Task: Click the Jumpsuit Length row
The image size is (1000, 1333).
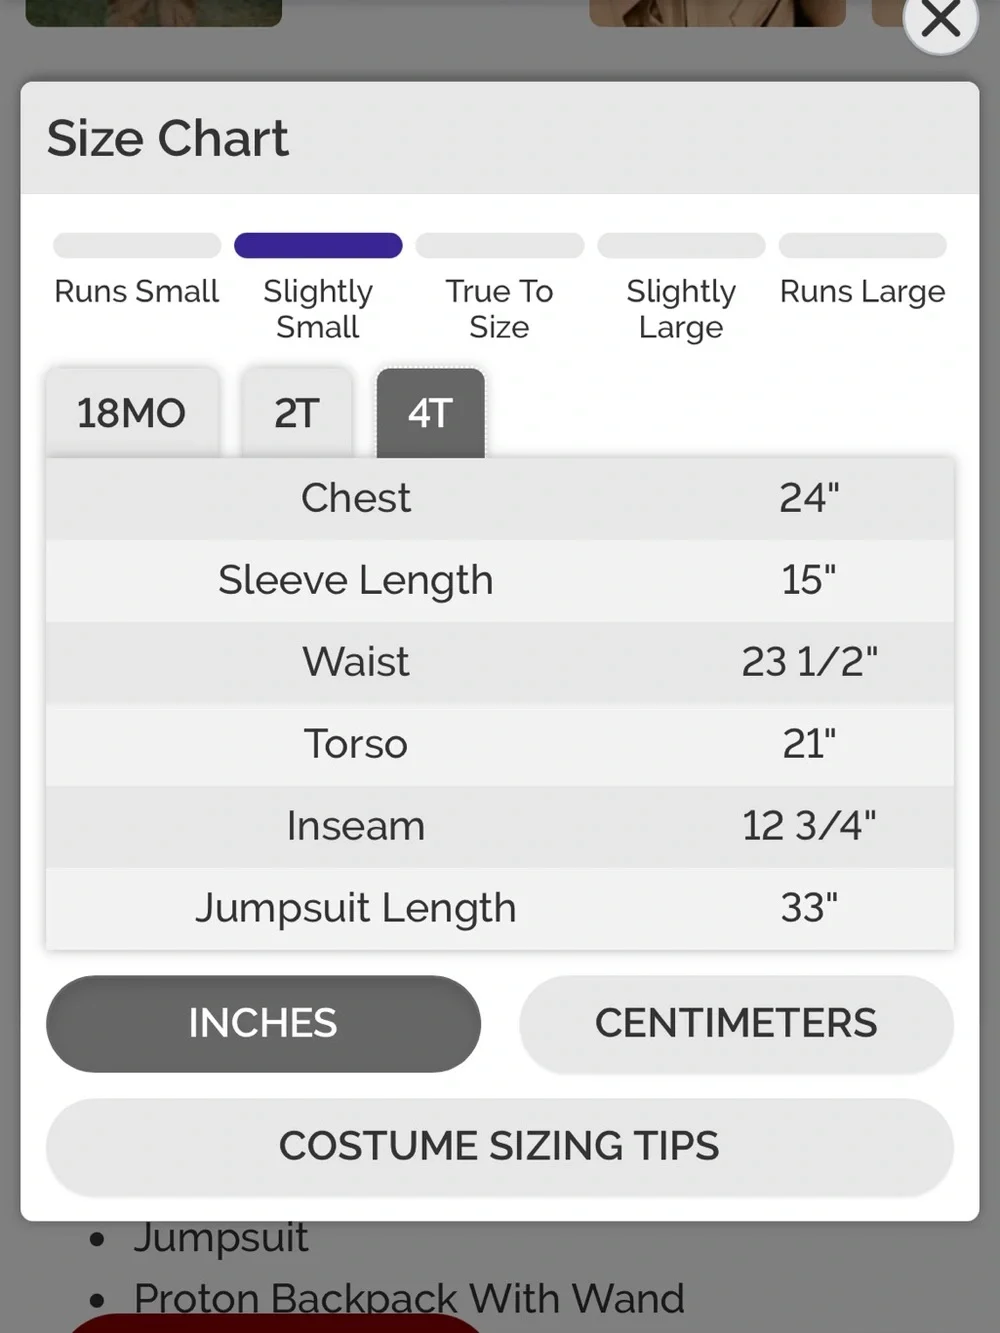Action: coord(500,908)
